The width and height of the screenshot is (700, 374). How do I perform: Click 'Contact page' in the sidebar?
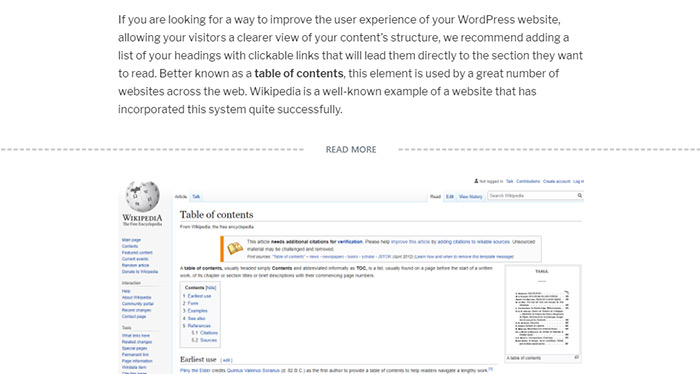click(x=134, y=316)
